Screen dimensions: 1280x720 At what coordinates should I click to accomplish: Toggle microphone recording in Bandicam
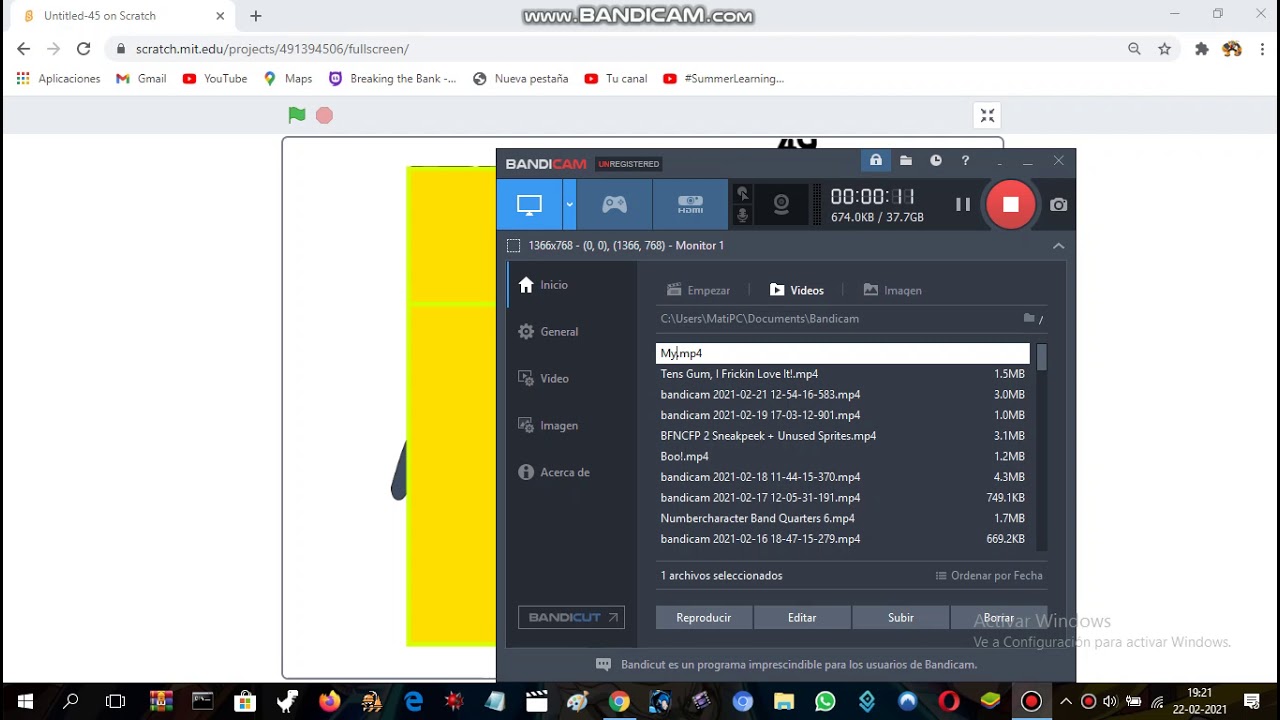pos(742,215)
